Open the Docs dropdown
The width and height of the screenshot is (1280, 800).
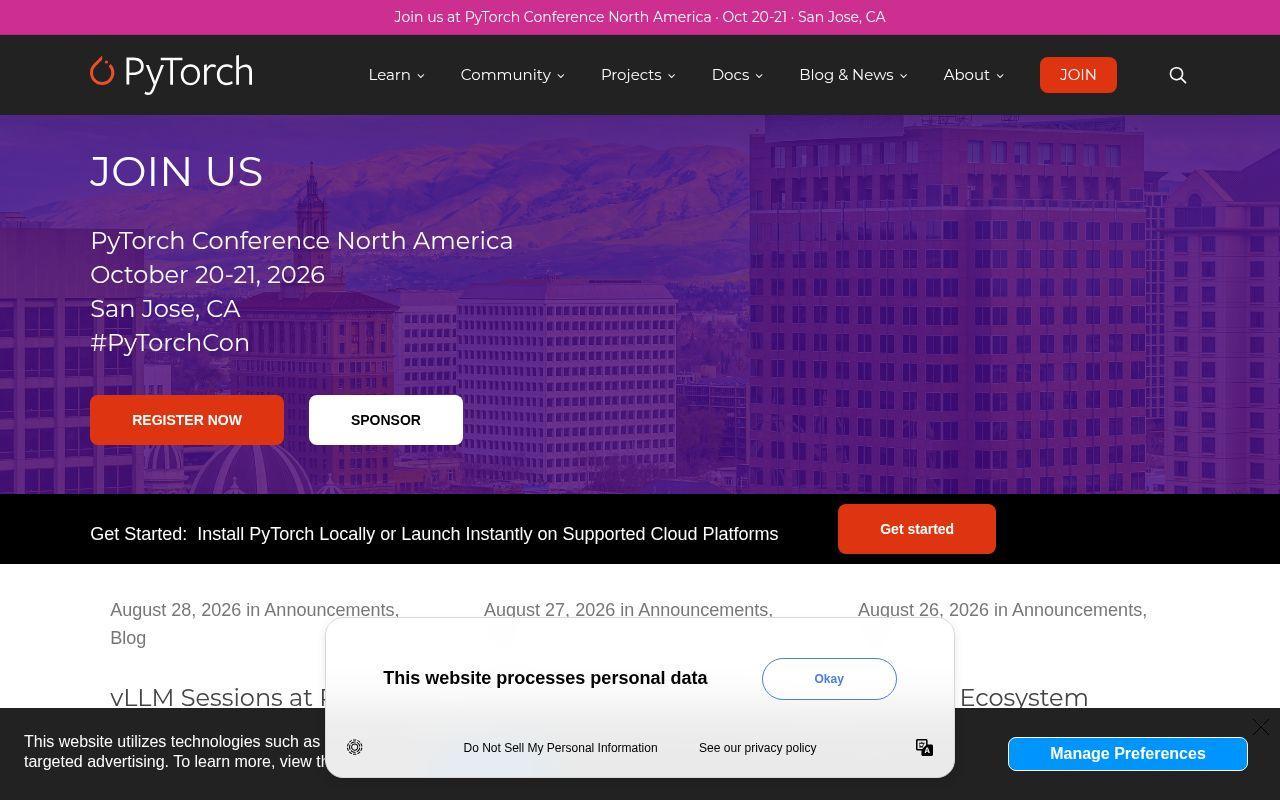[737, 75]
